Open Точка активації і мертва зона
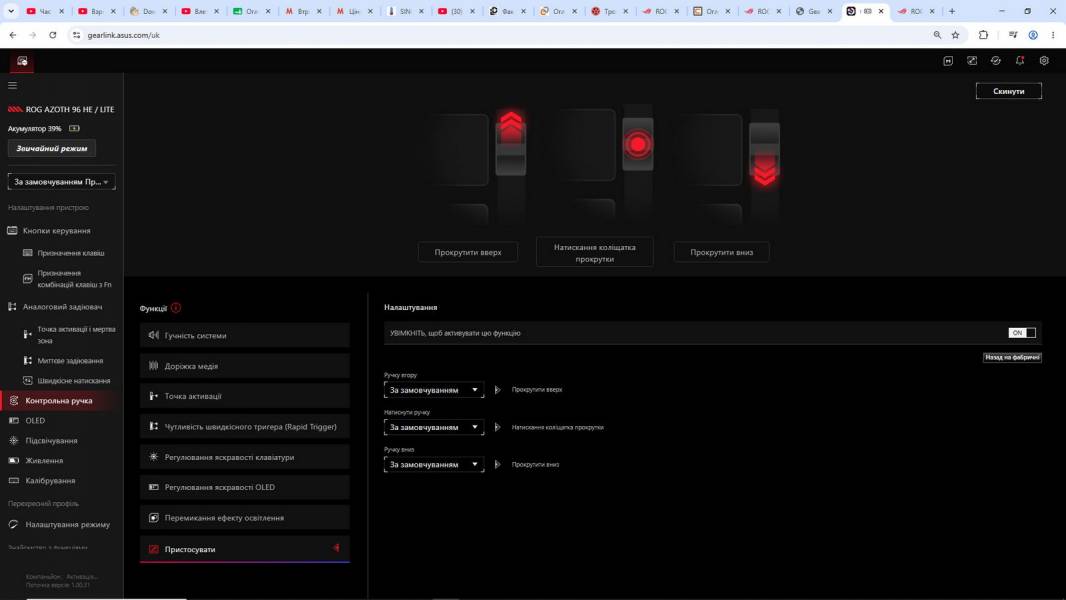The image size is (1066, 600). point(76,334)
